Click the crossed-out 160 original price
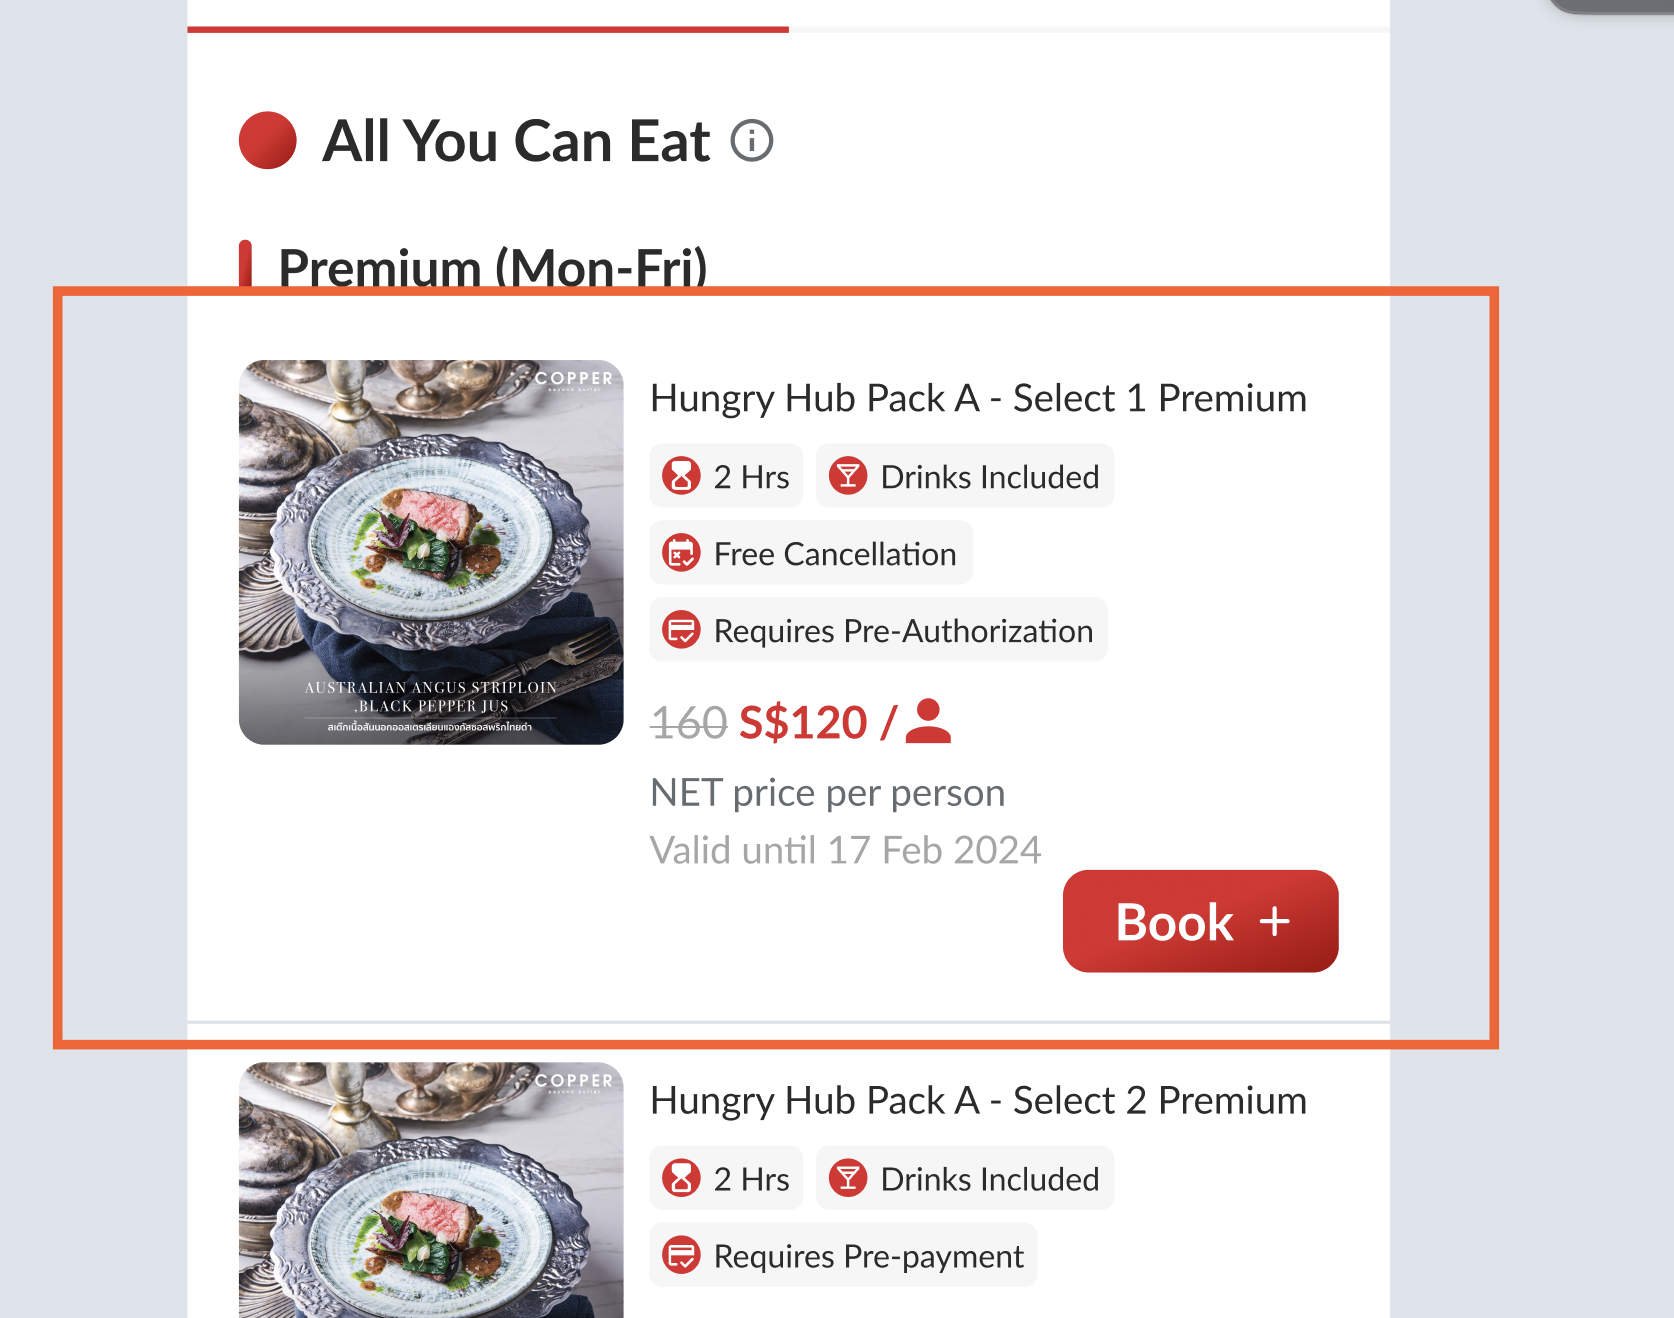 [x=689, y=723]
